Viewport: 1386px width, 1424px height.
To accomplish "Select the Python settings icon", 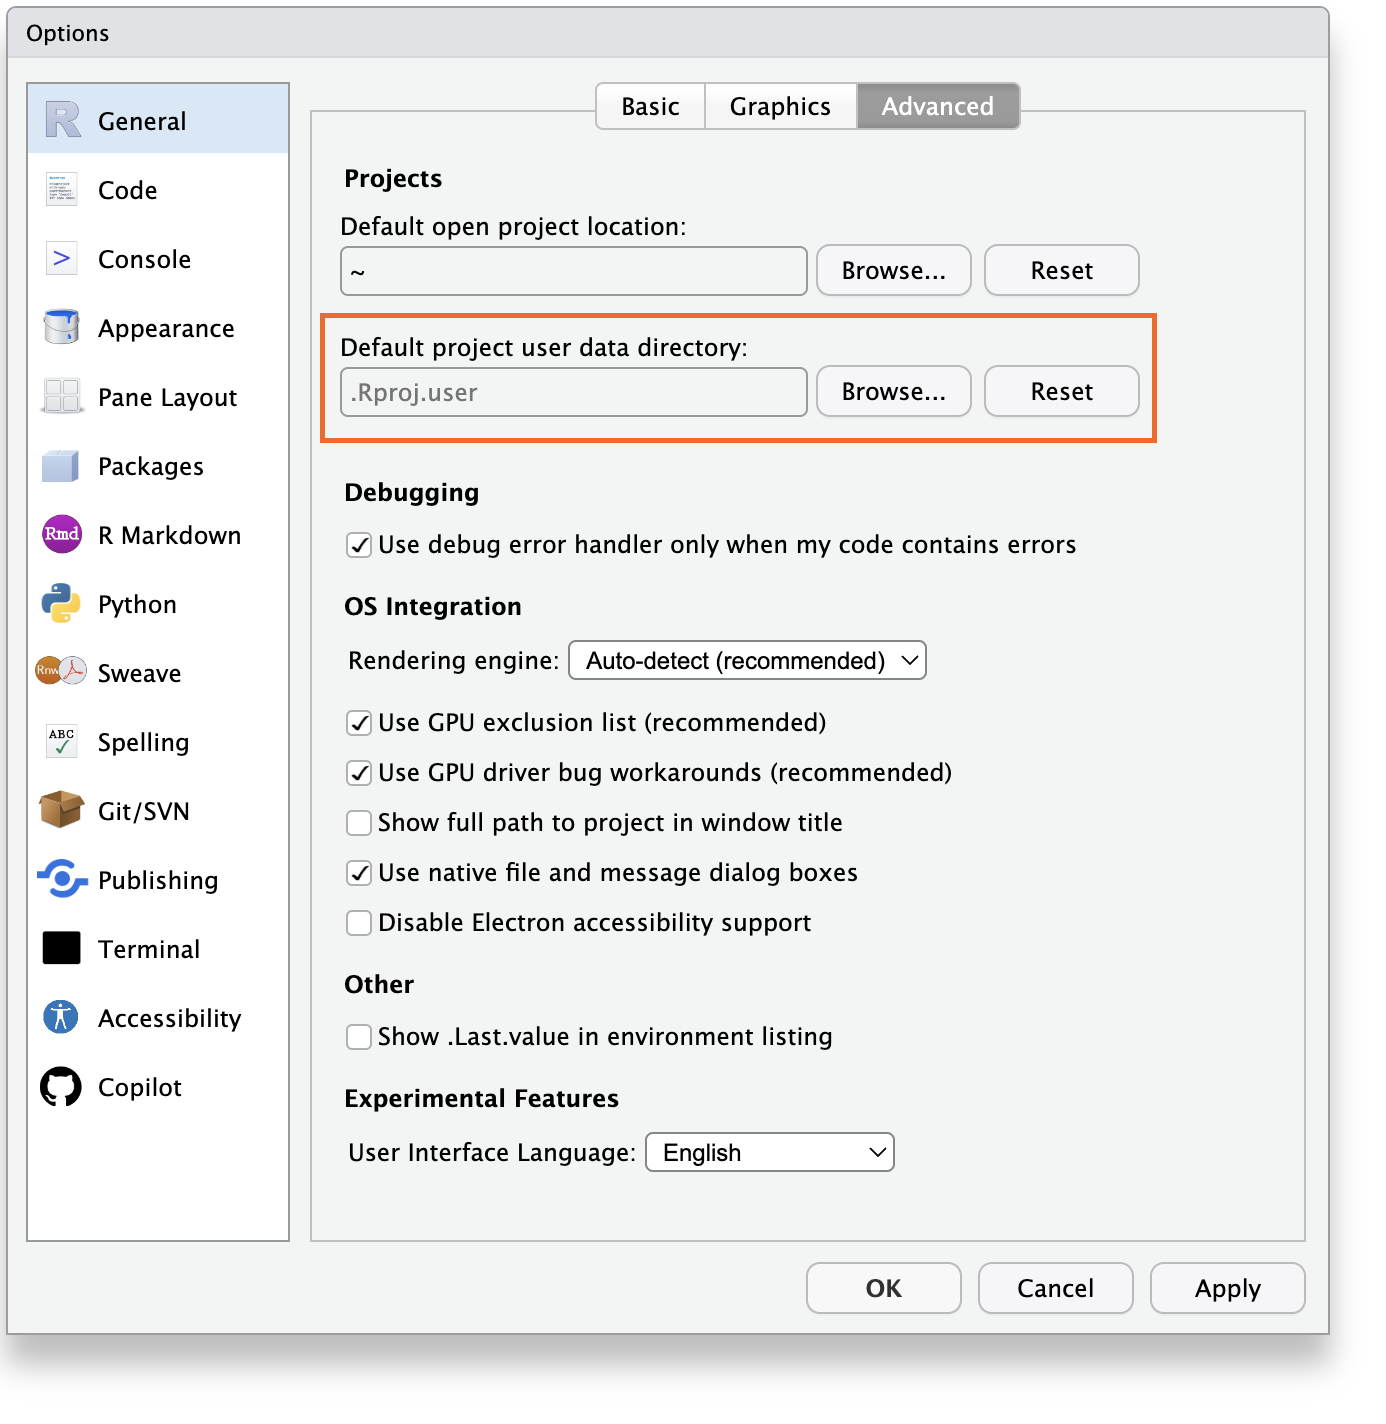I will 61,604.
